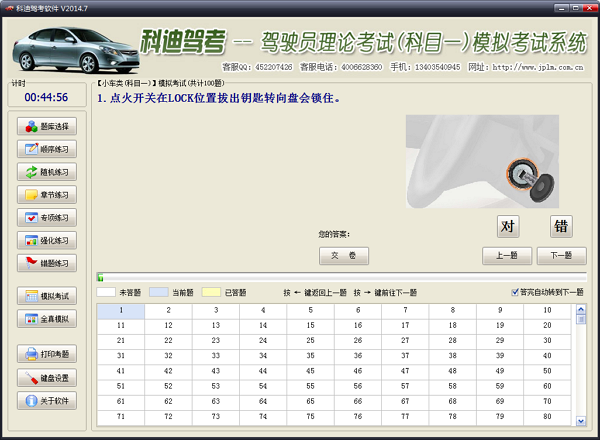Start 全真模拟 full simulation

47,319
